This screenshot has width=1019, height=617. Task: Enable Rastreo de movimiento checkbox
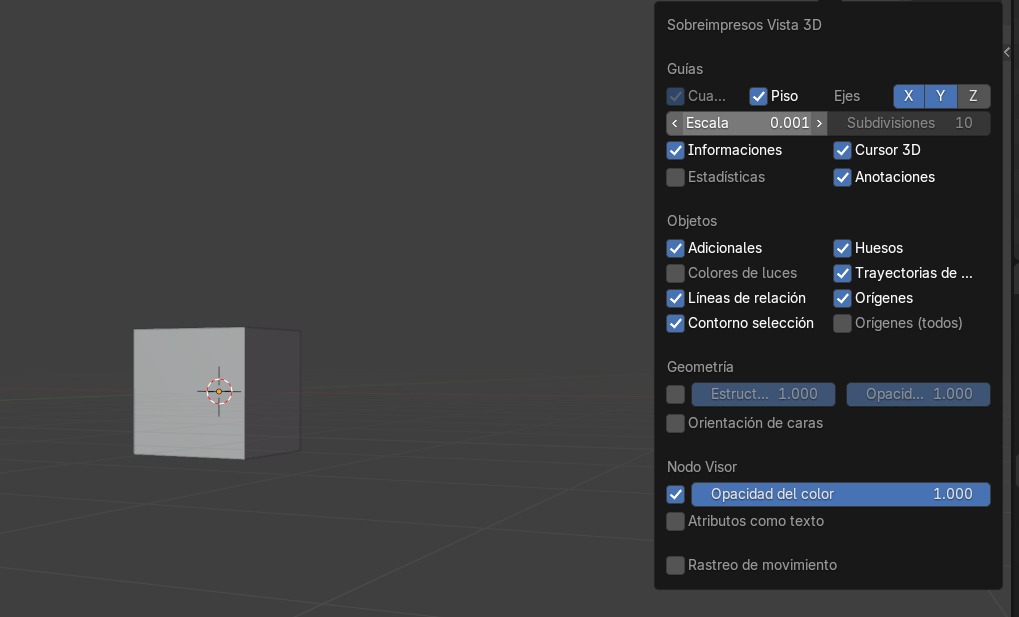pos(675,565)
